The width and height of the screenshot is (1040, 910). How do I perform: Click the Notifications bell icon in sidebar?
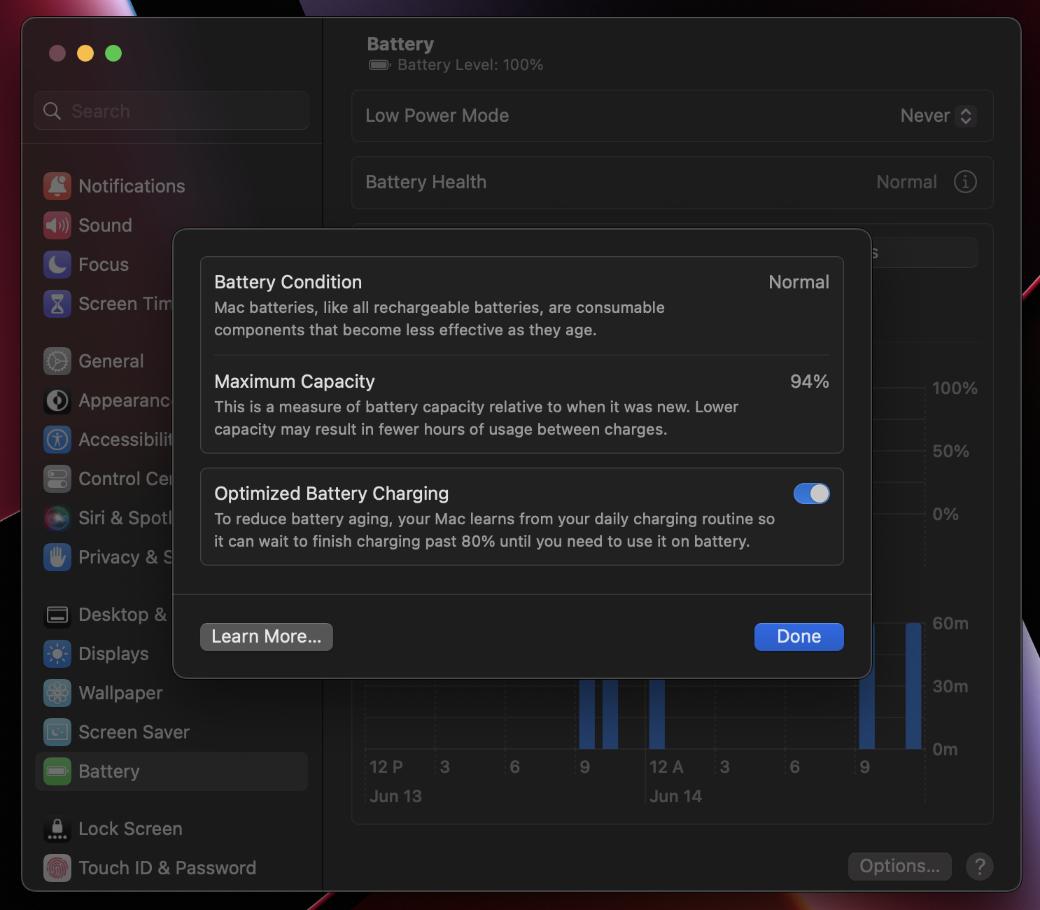click(x=57, y=186)
